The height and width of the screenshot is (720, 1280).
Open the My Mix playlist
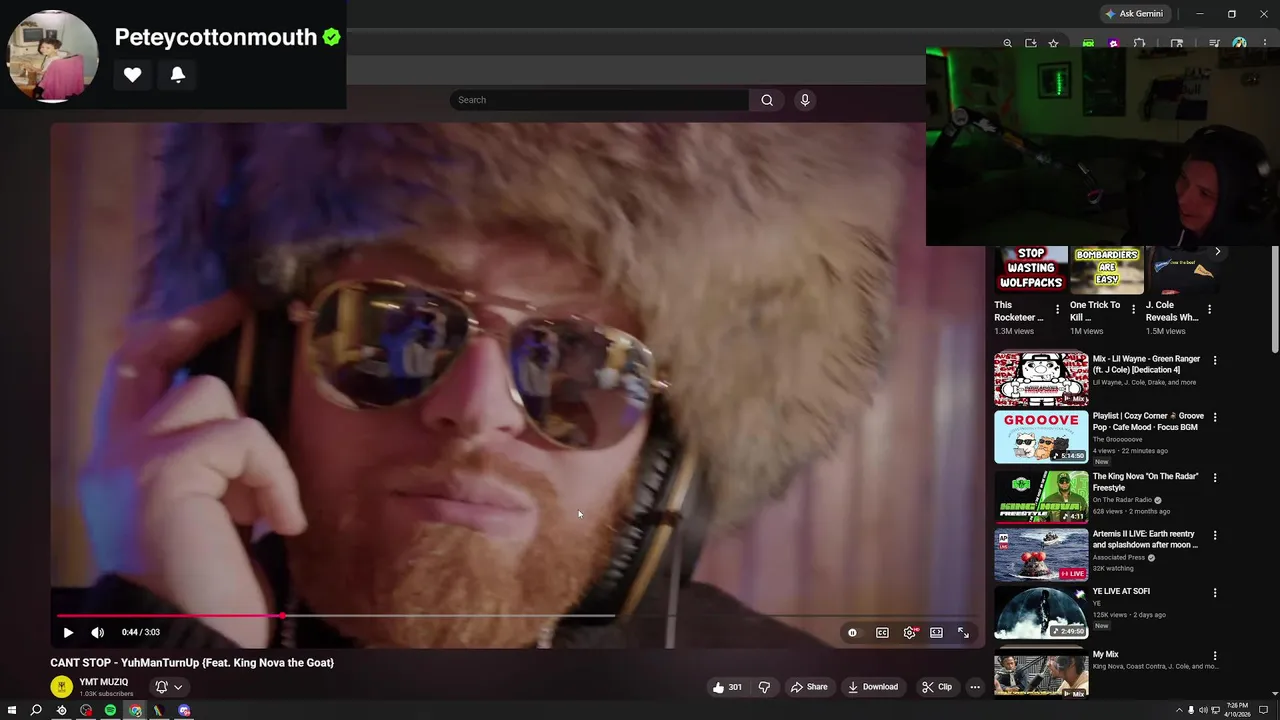tap(1105, 654)
